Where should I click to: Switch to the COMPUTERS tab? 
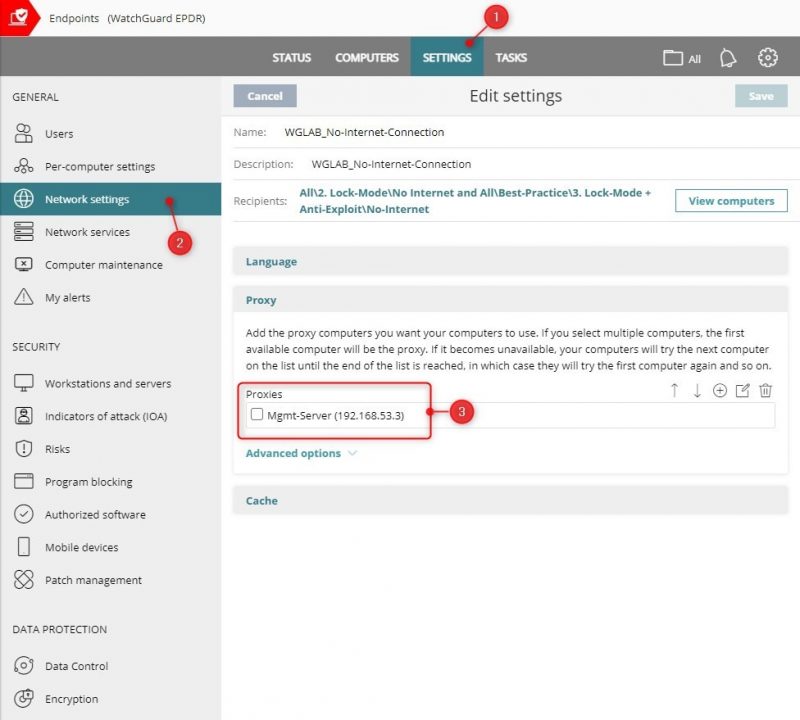366,57
